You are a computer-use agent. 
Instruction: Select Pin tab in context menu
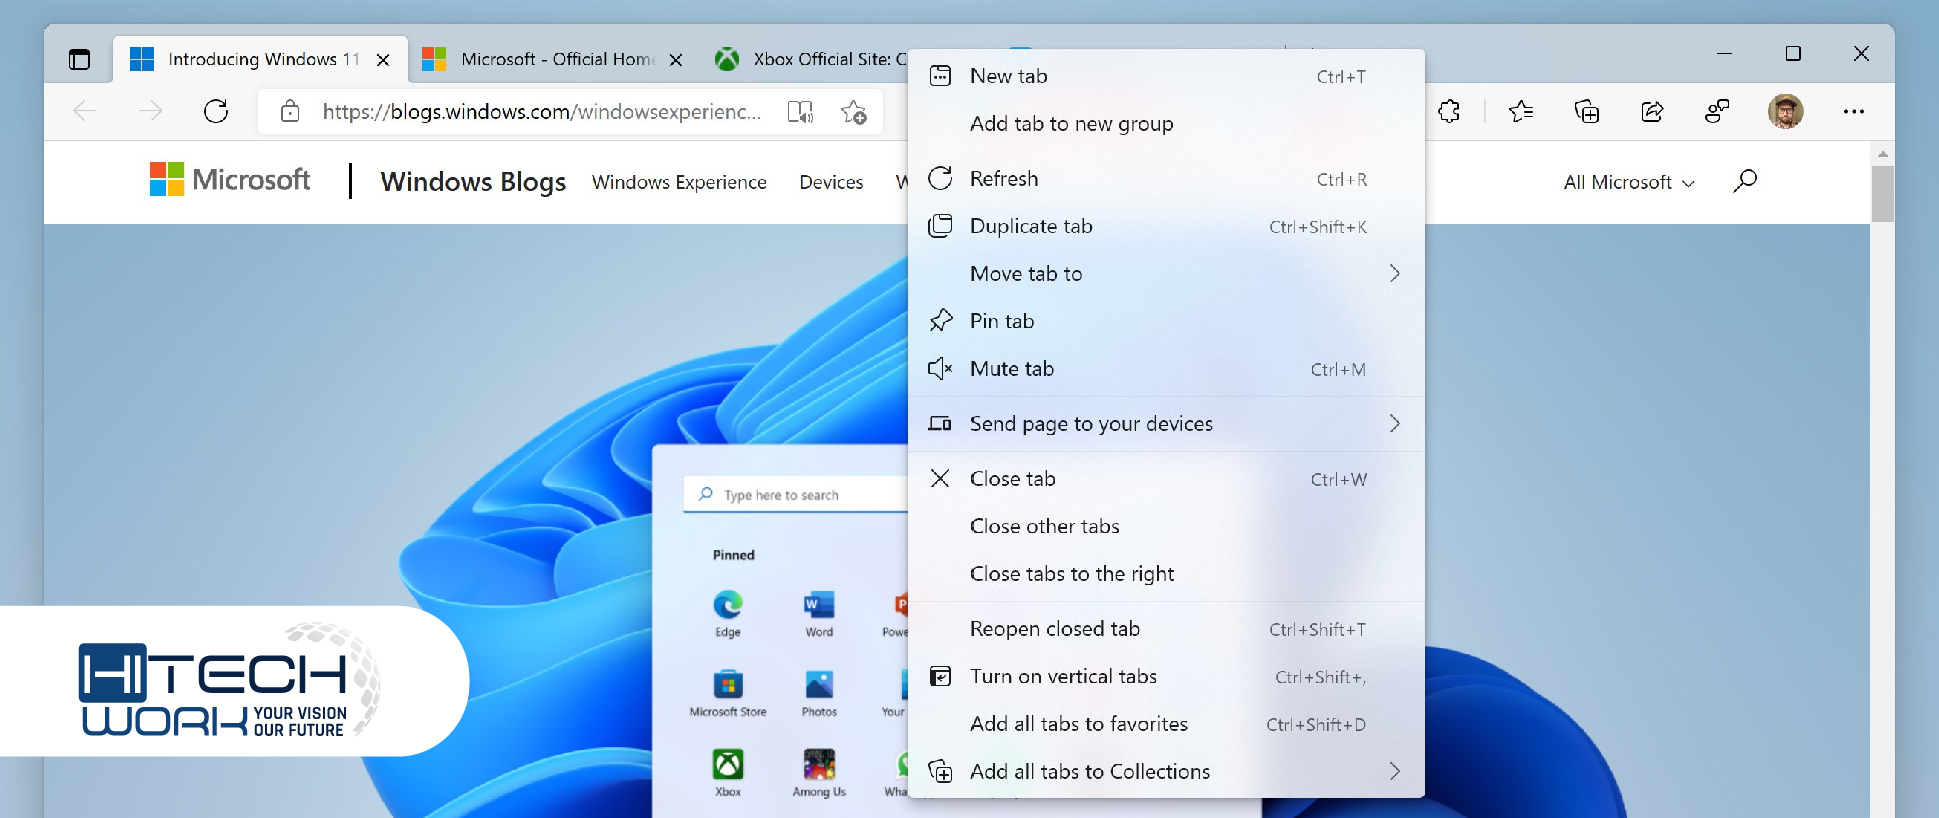click(1166, 321)
